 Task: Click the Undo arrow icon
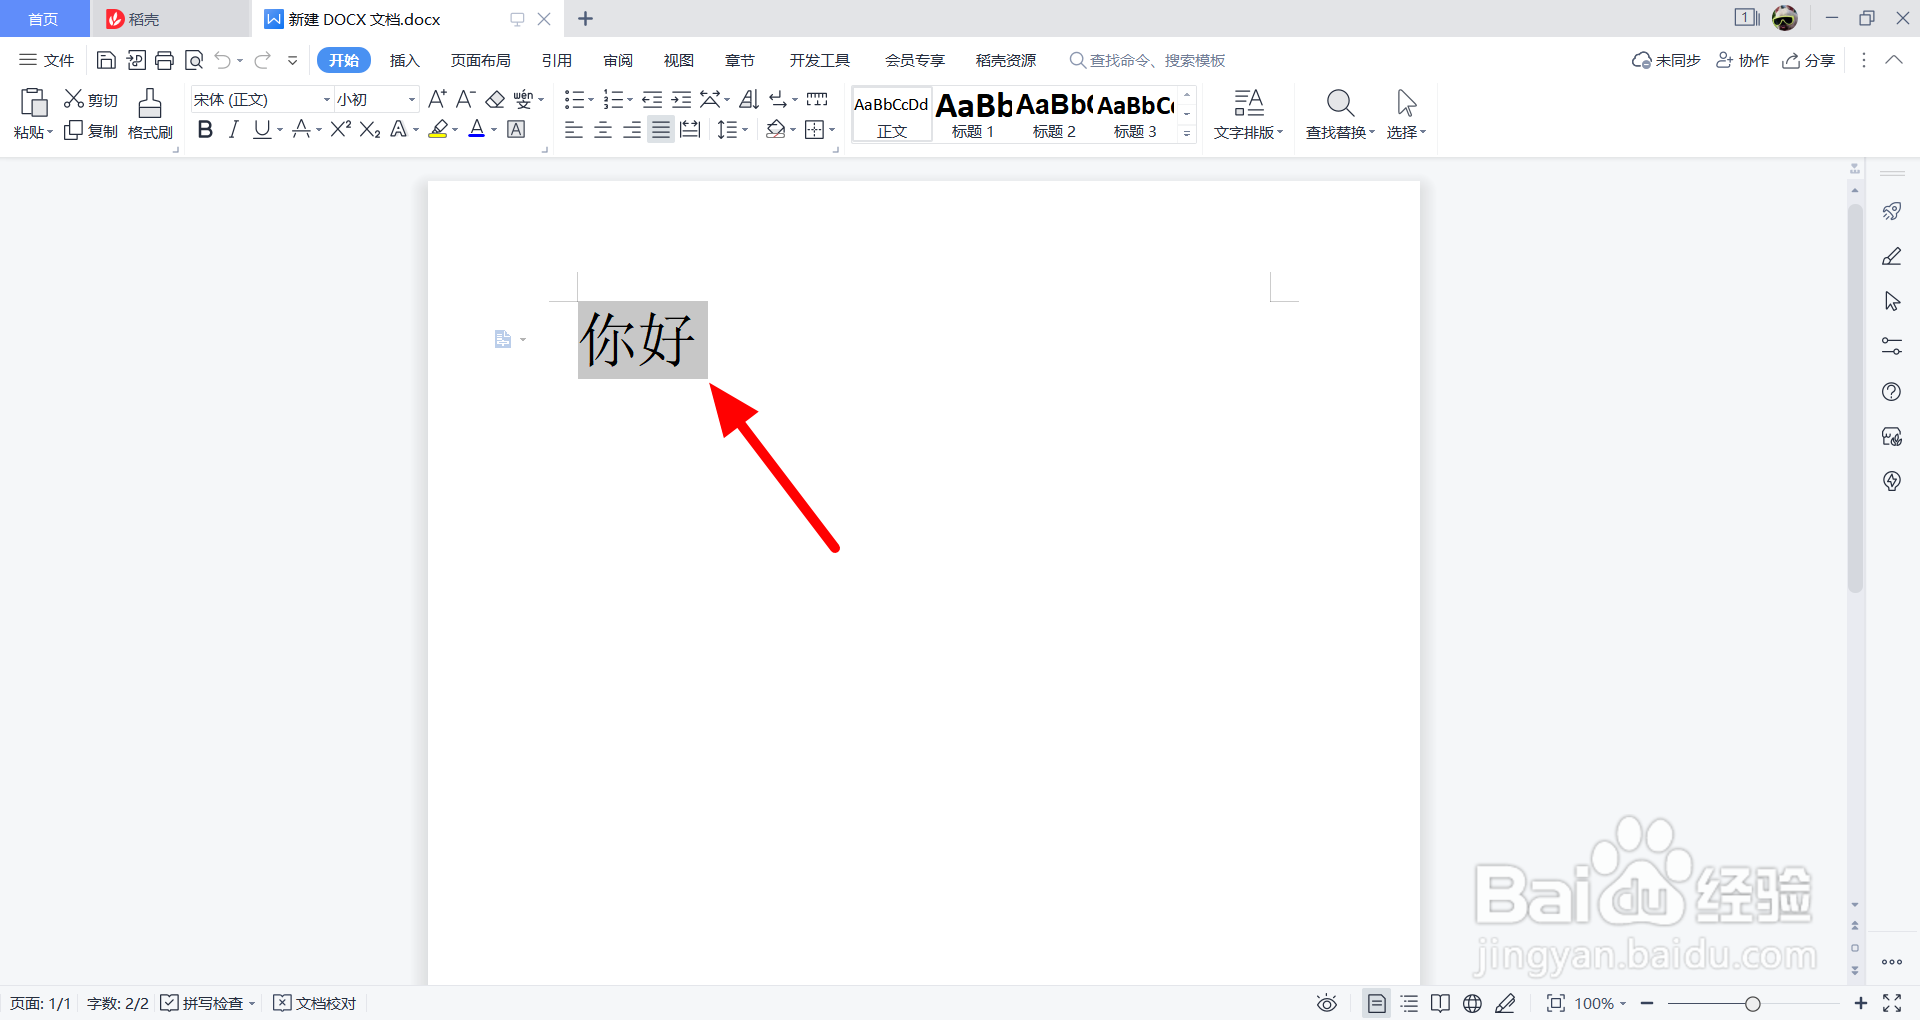222,60
